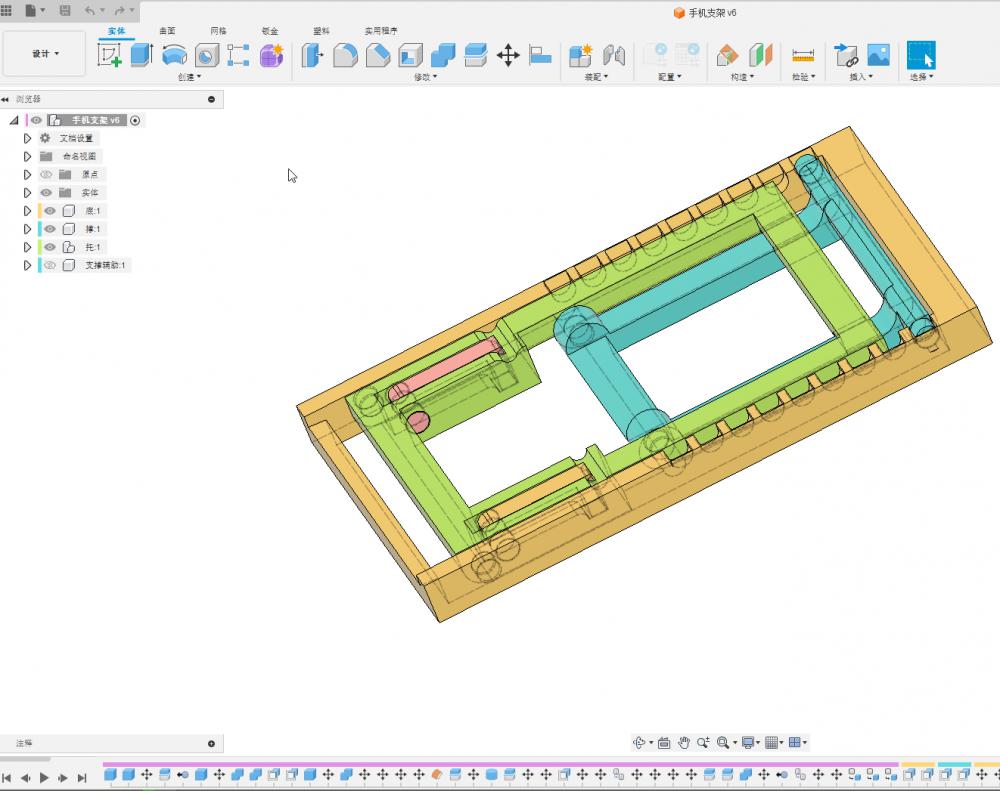Expand the 文档设置 node
The height and width of the screenshot is (791, 1000).
click(x=27, y=138)
